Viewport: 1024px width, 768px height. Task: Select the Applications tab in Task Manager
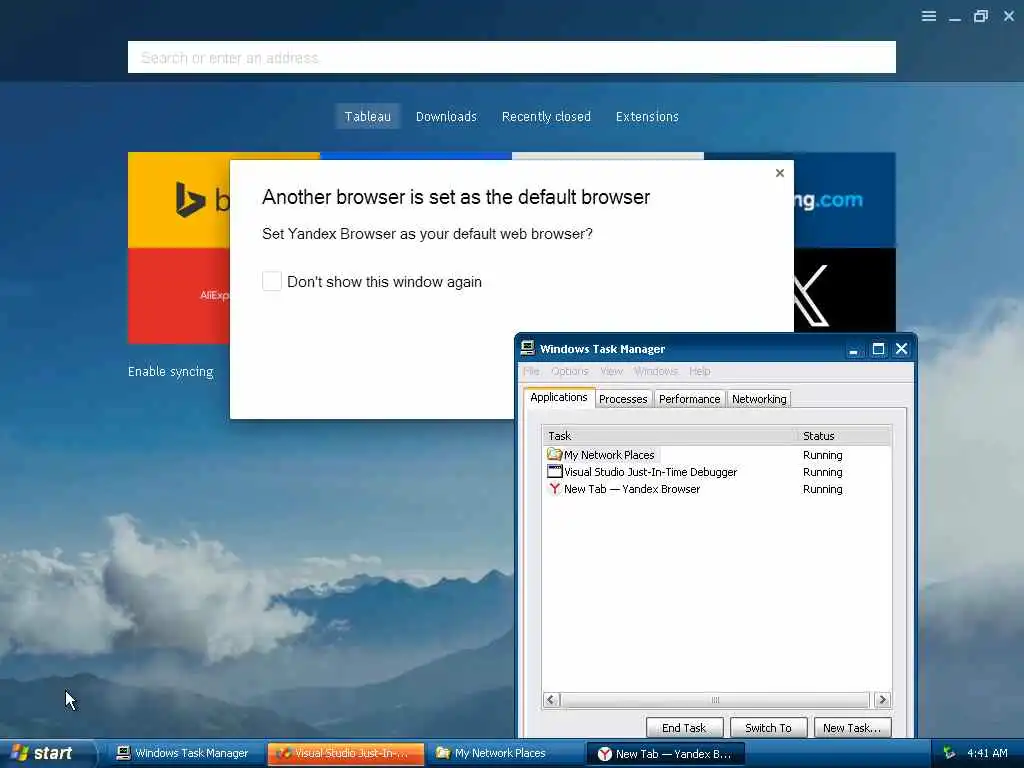pos(558,397)
